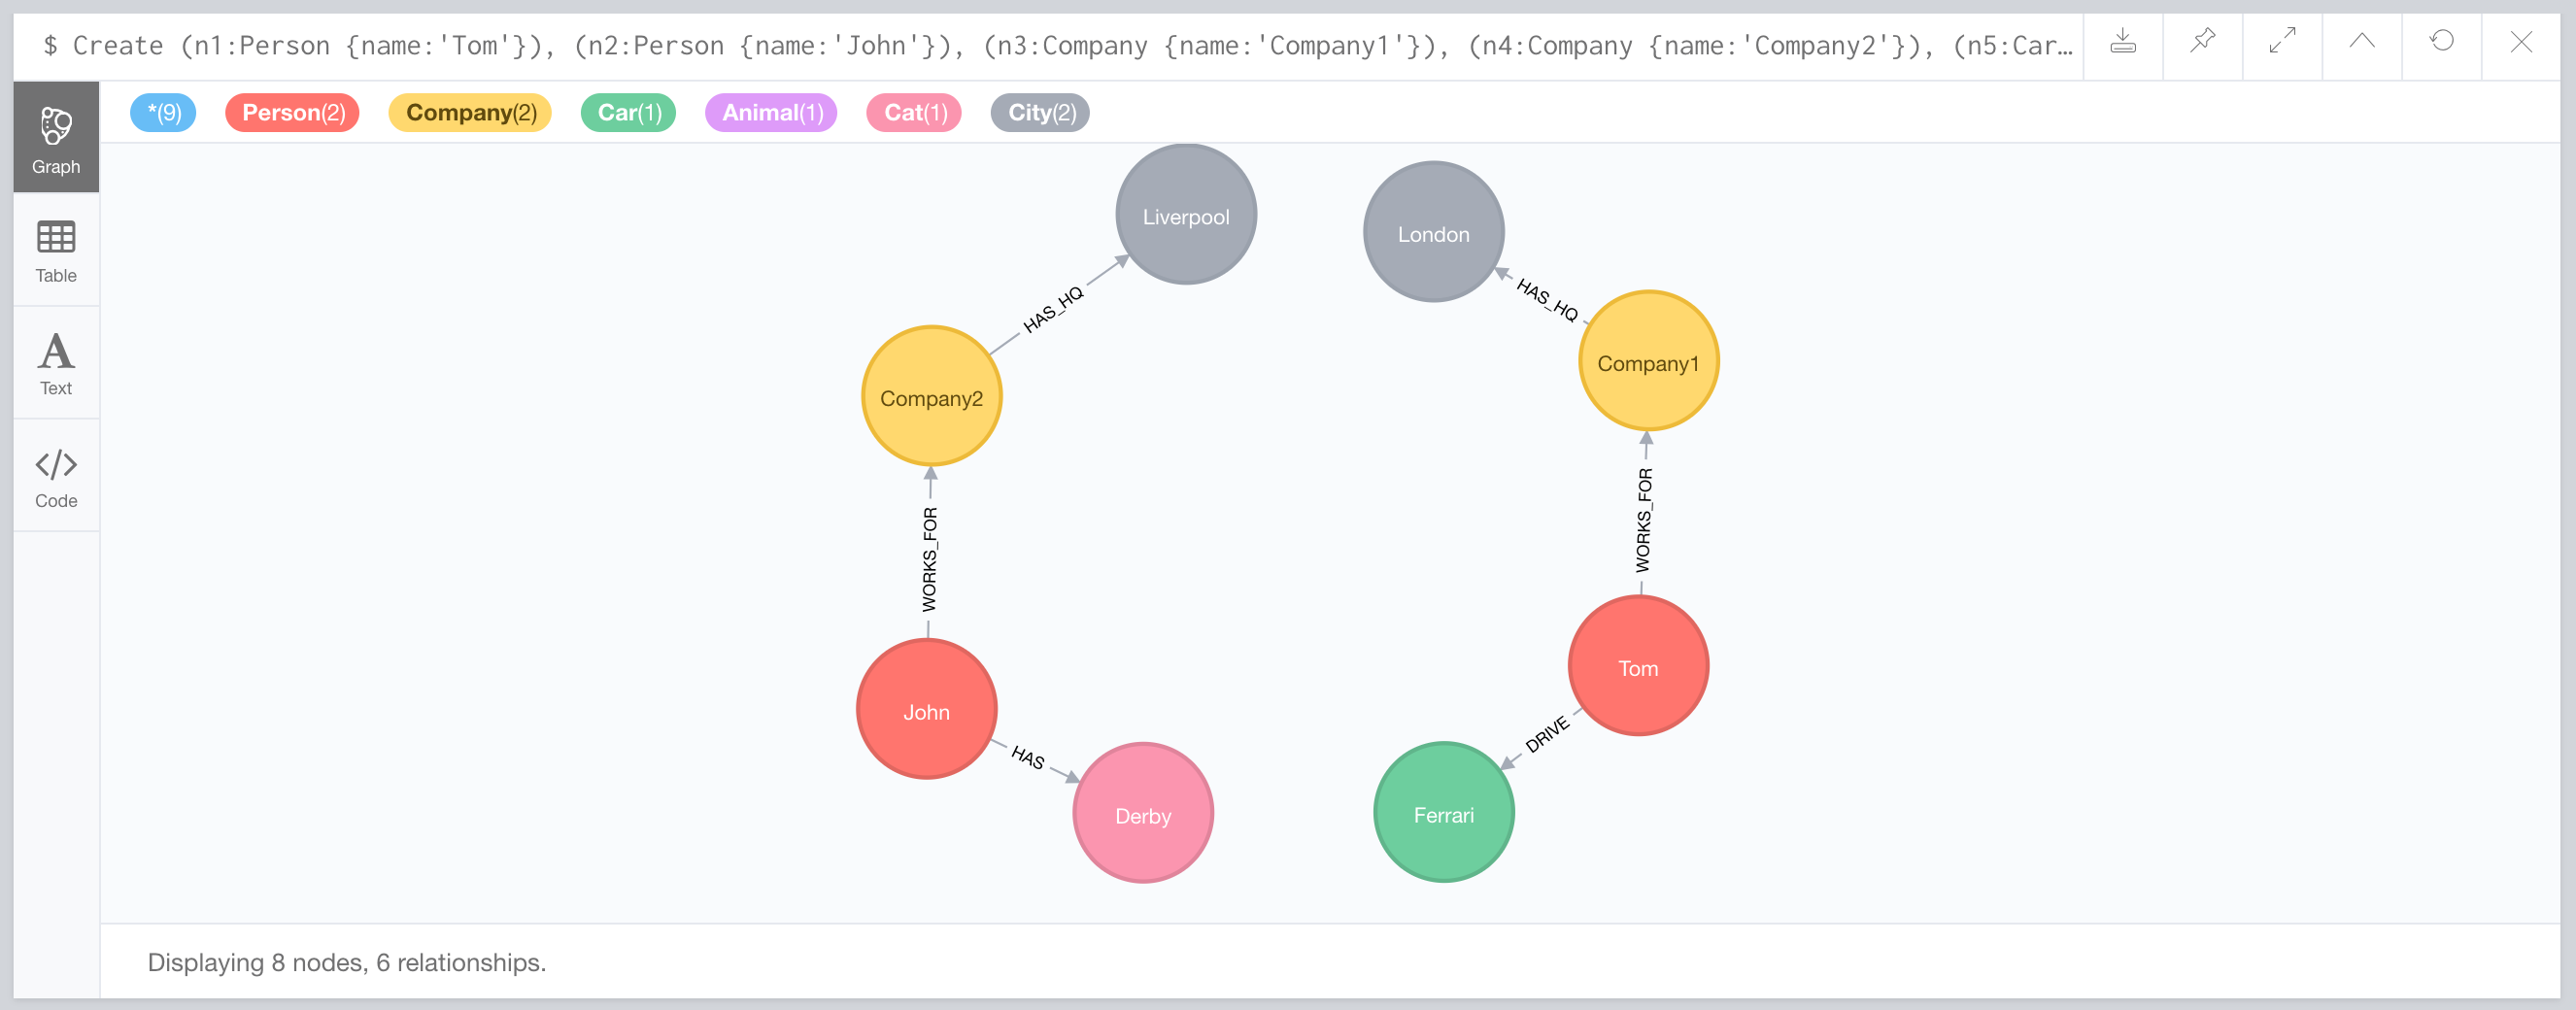
Task: Pin this result frame
Action: [2202, 42]
